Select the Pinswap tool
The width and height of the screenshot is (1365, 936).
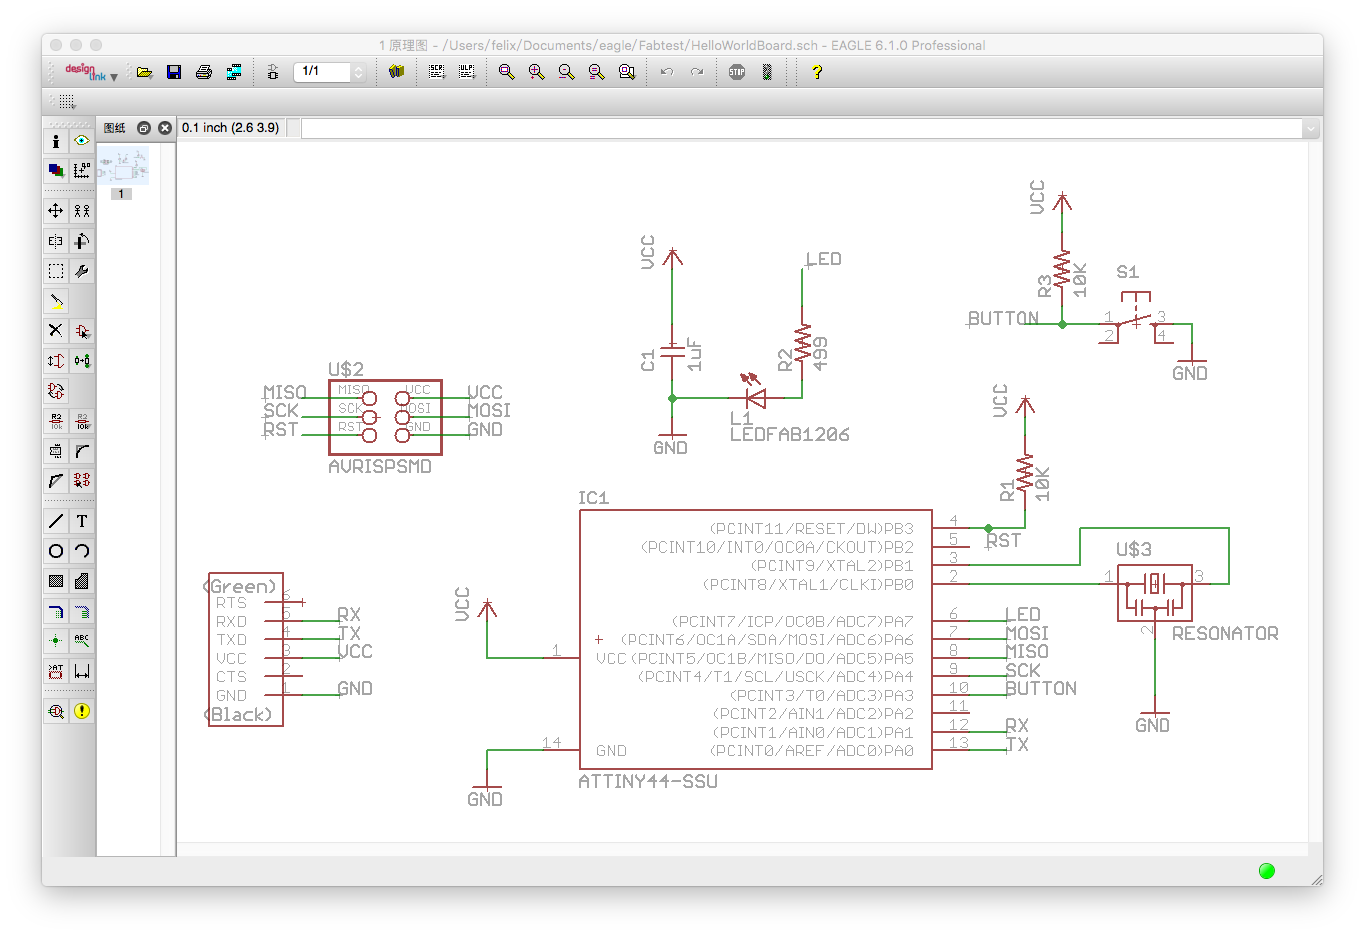coord(56,361)
